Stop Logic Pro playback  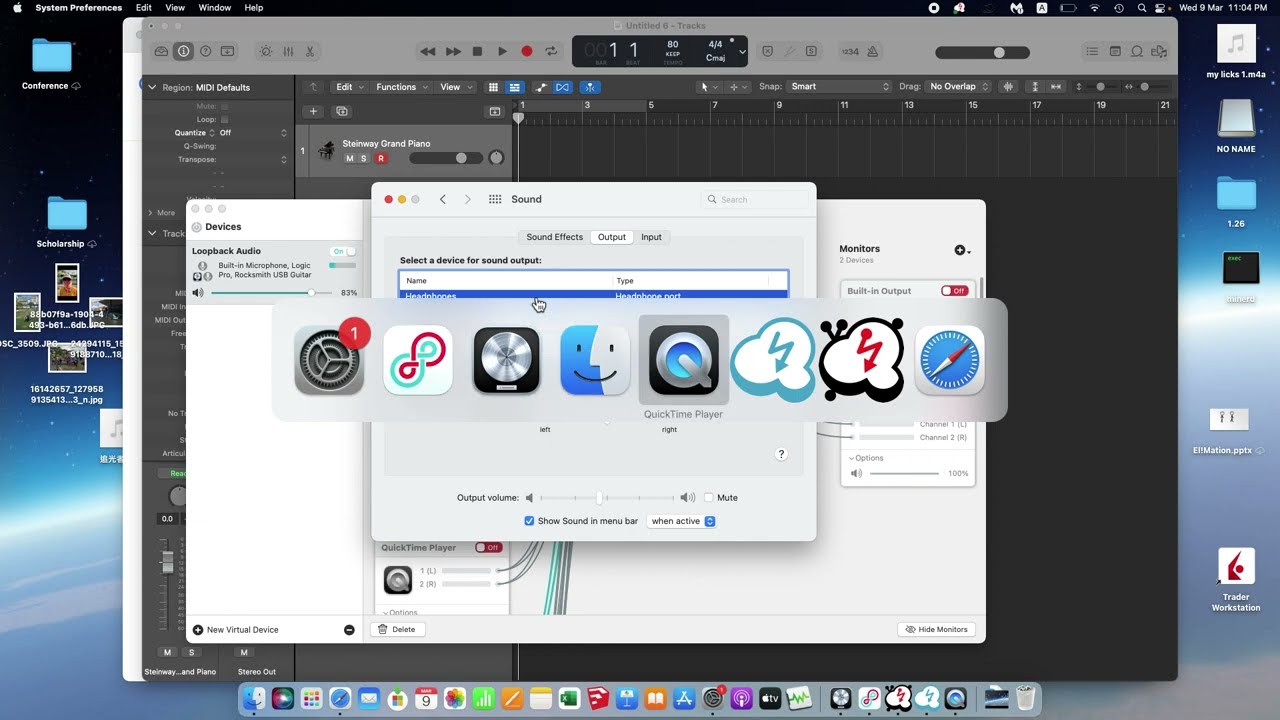[x=477, y=51]
